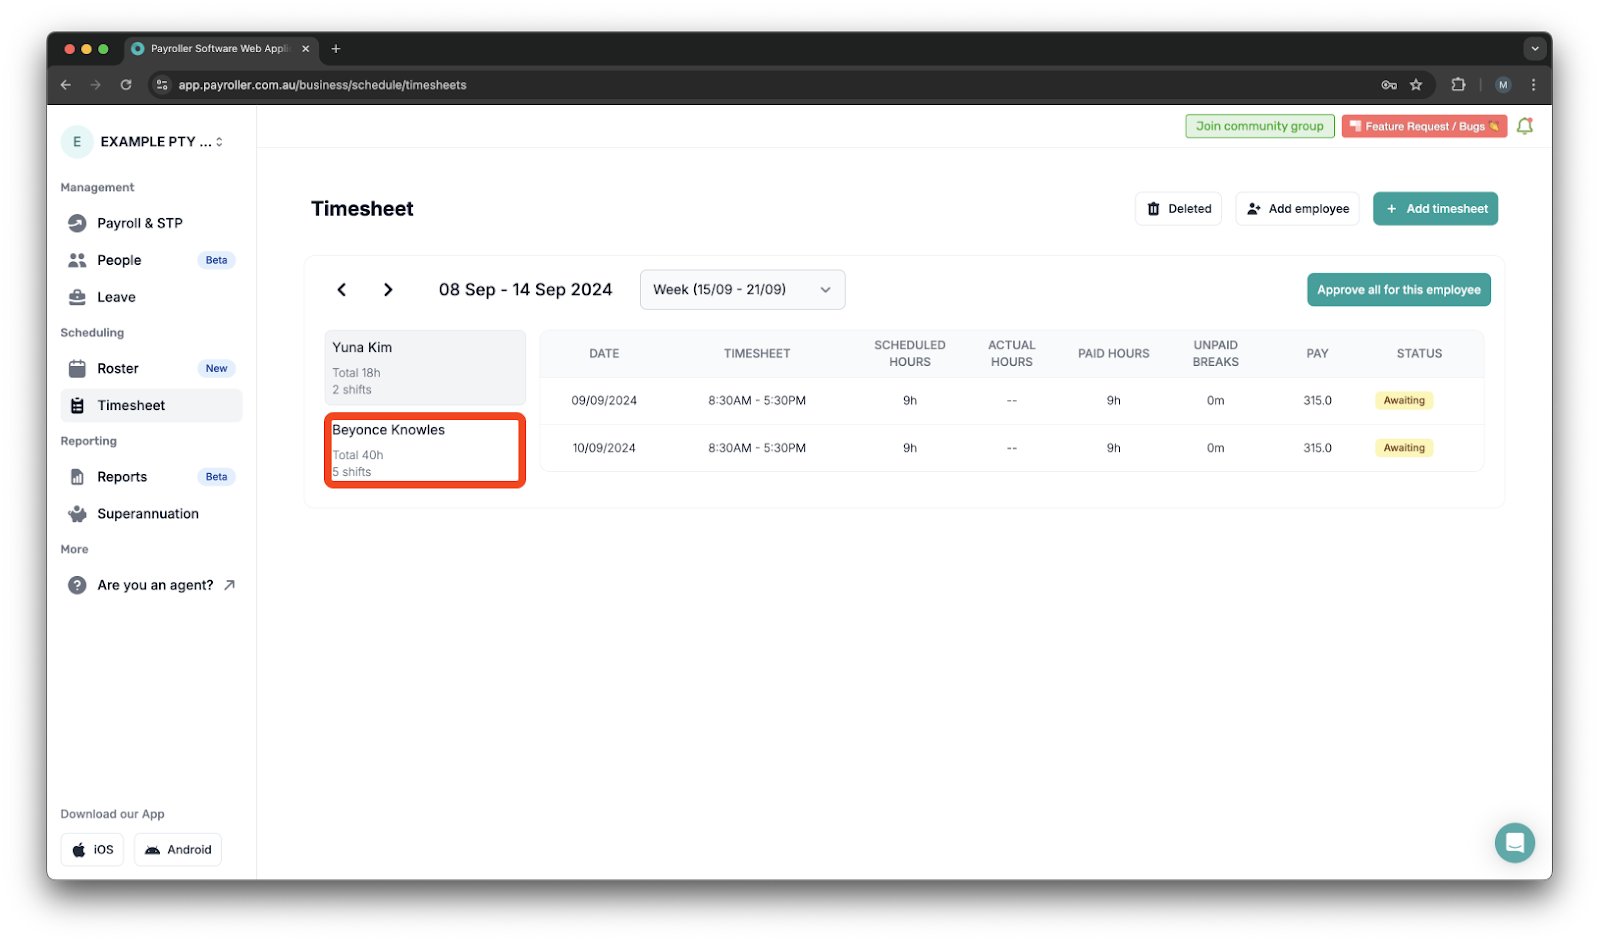Click Awaiting status for 10/09/2024
Image resolution: width=1600 pixels, height=942 pixels.
1404,449
